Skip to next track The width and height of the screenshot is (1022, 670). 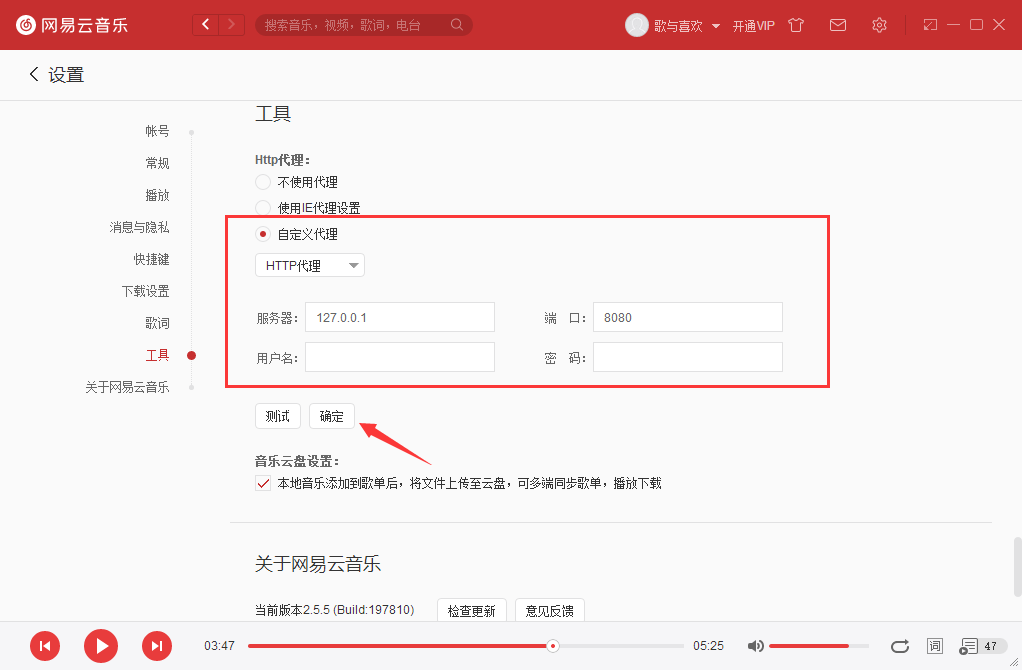(x=157, y=646)
